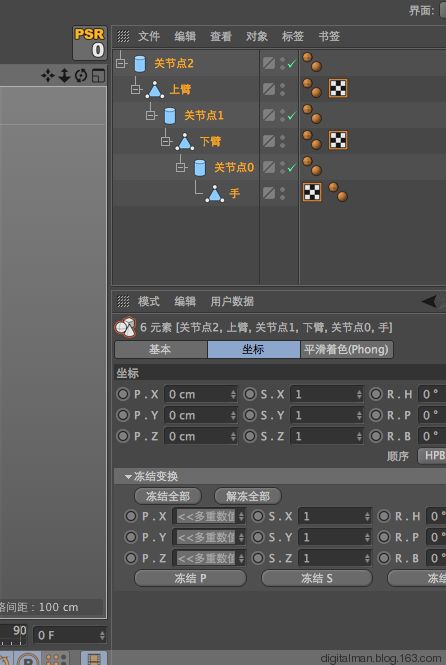This screenshot has height=665, width=446.
Task: Click the attribute manager back arrow
Action: 429,302
